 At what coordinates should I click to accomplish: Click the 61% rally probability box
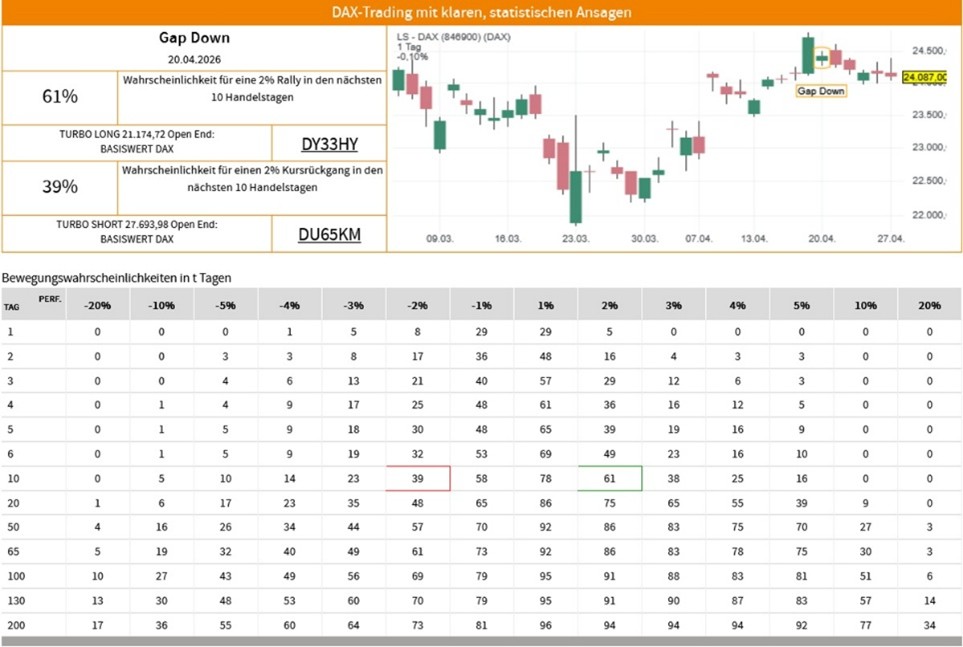tap(60, 96)
